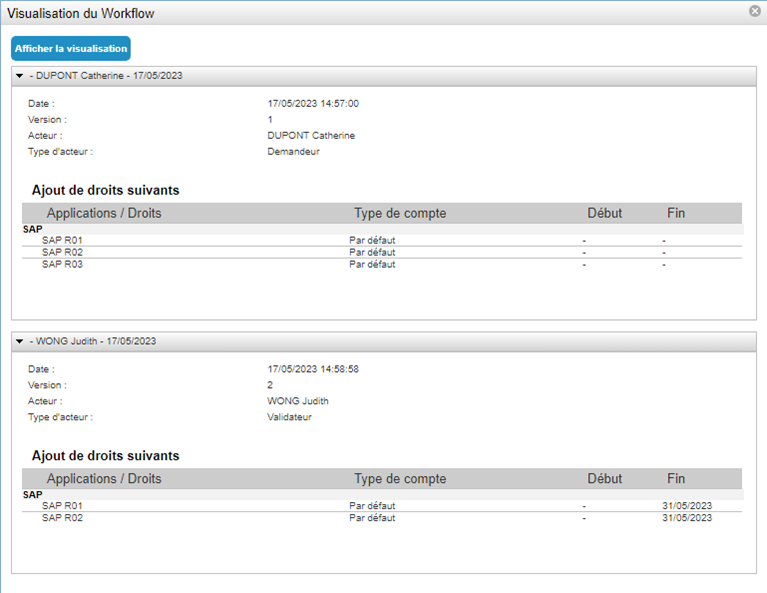Click the Afficher la visualisation button
The height and width of the screenshot is (593, 767).
point(71,48)
